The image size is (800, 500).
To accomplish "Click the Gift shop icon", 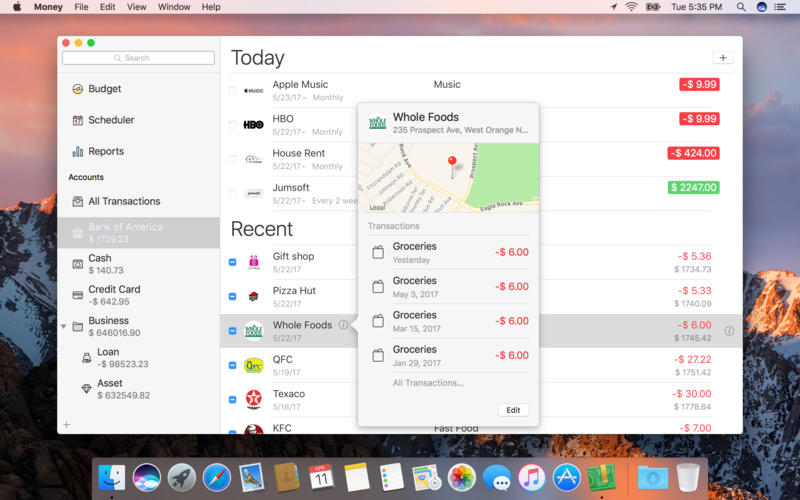I will tap(254, 262).
